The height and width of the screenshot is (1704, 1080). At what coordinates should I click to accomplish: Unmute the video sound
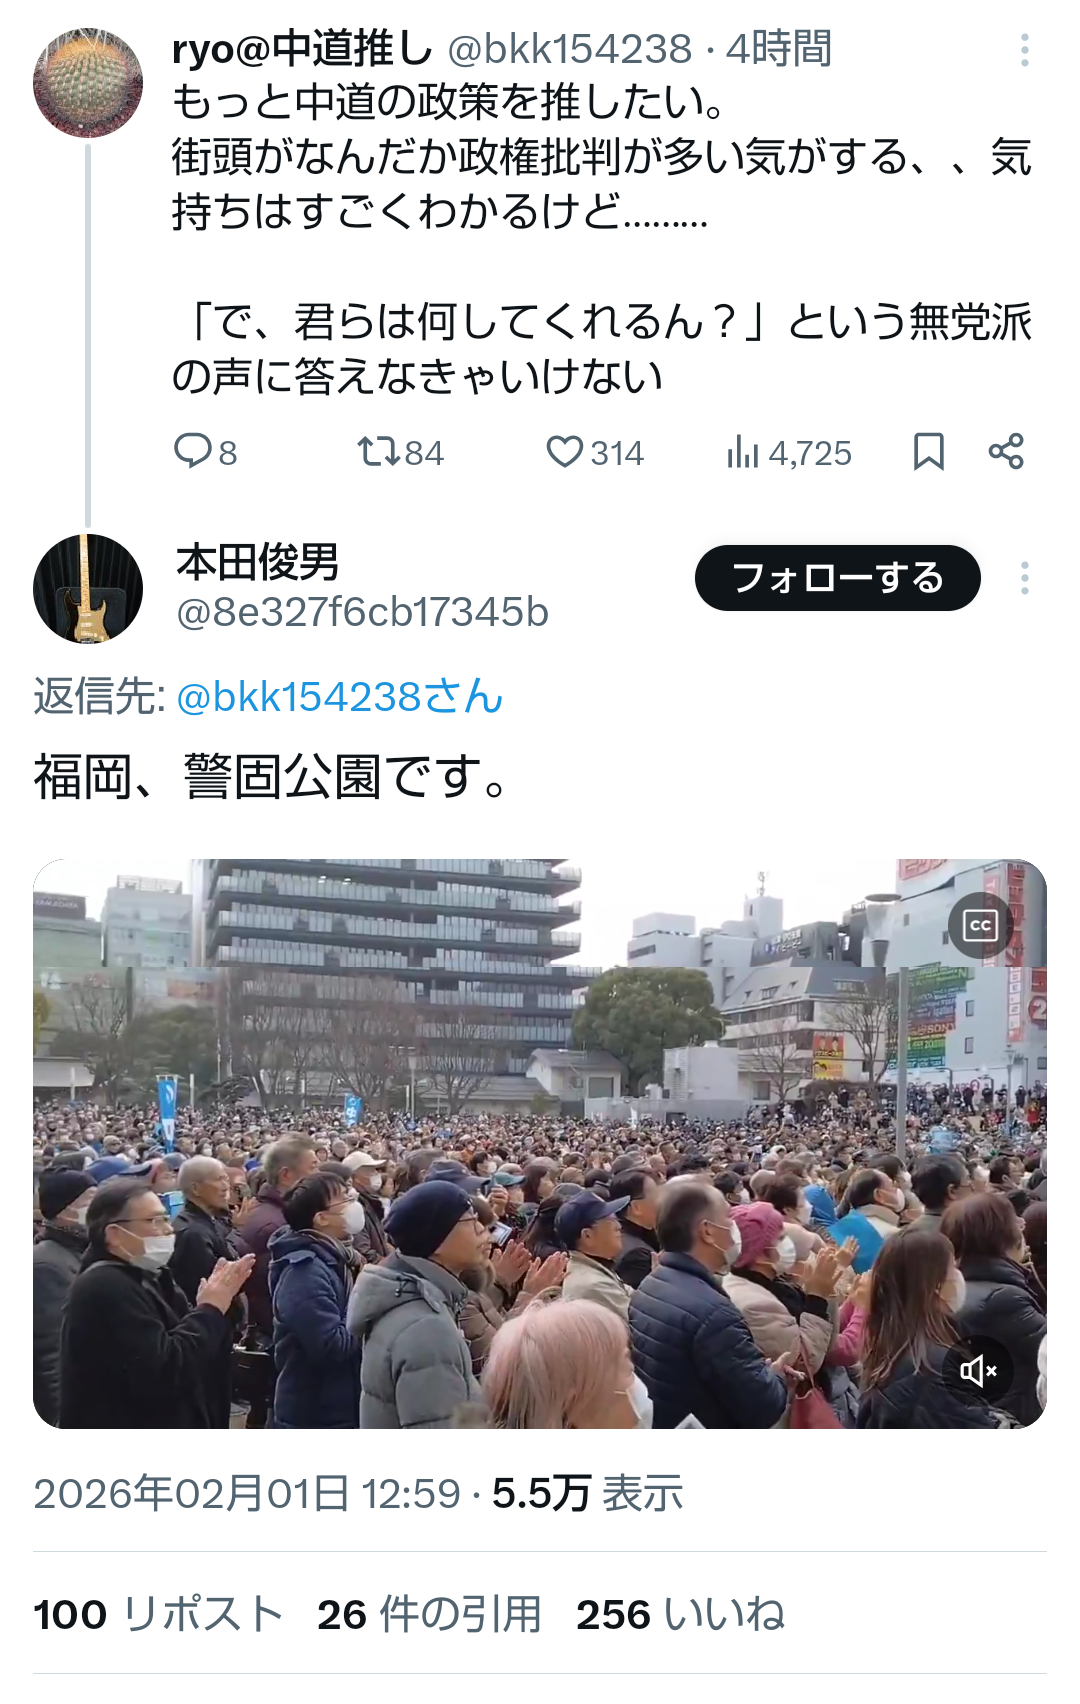point(978,1369)
